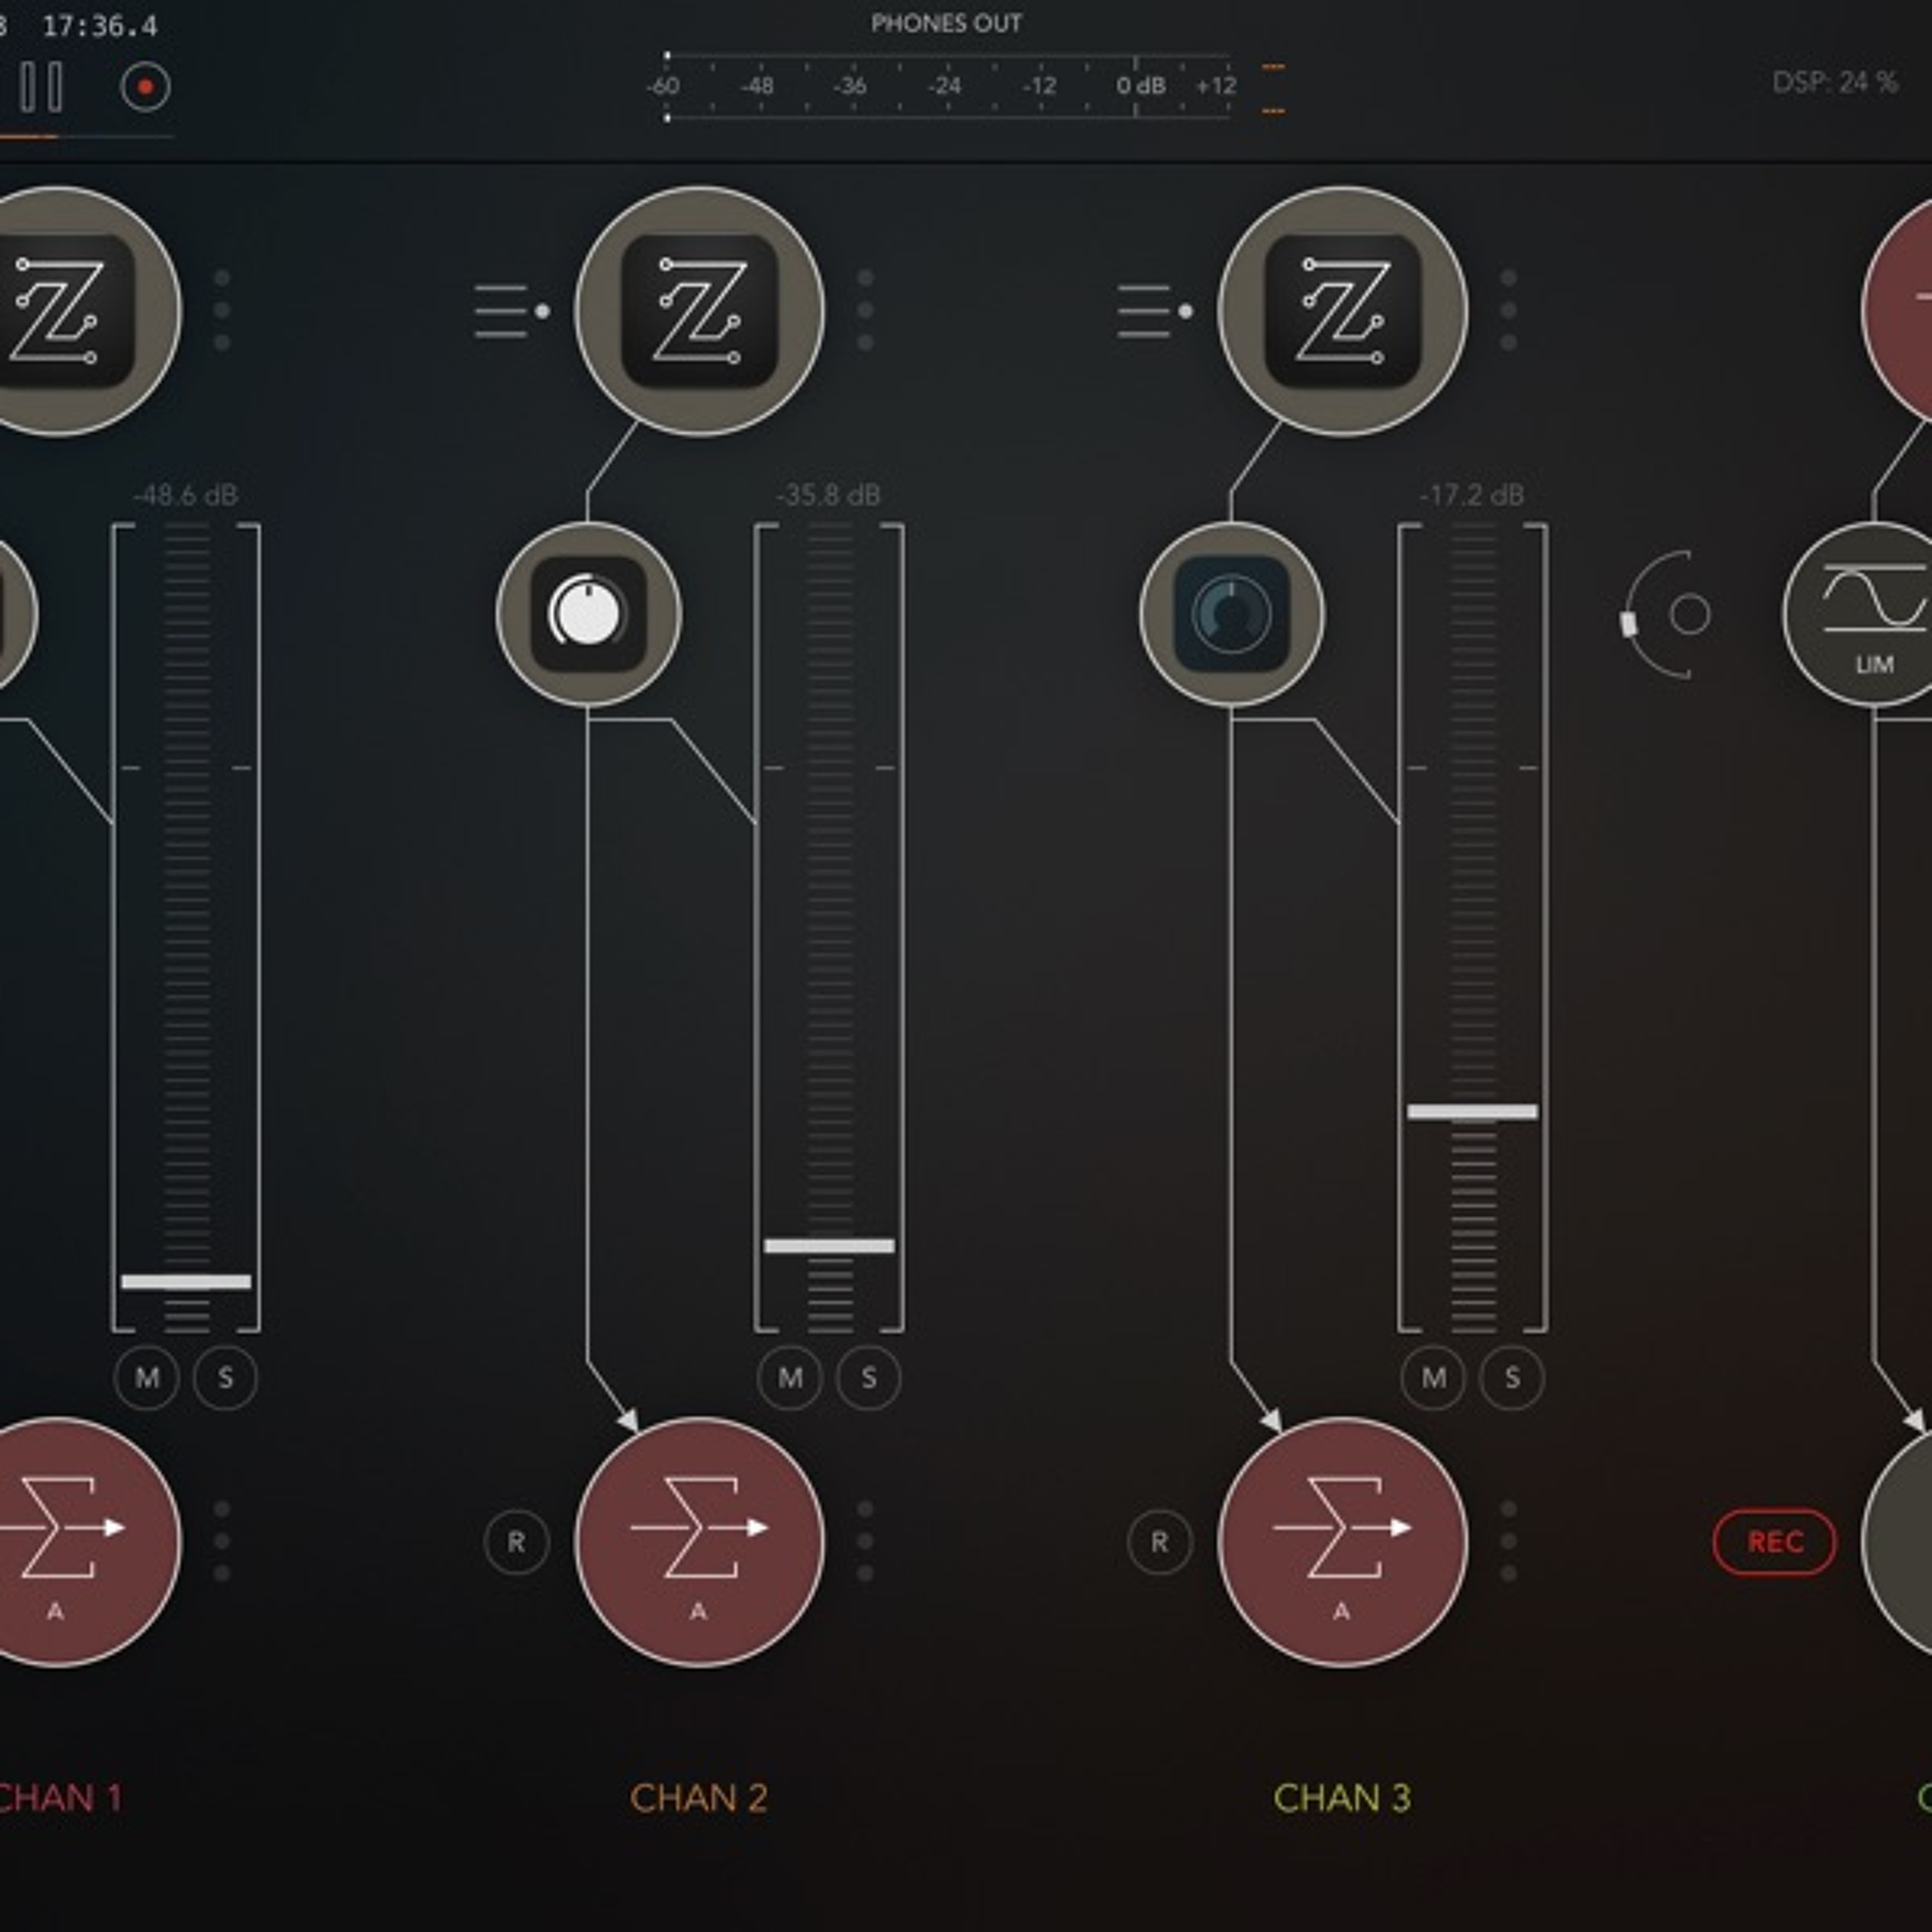Toggle the red REC button
1932x1932 pixels.
point(1775,1542)
